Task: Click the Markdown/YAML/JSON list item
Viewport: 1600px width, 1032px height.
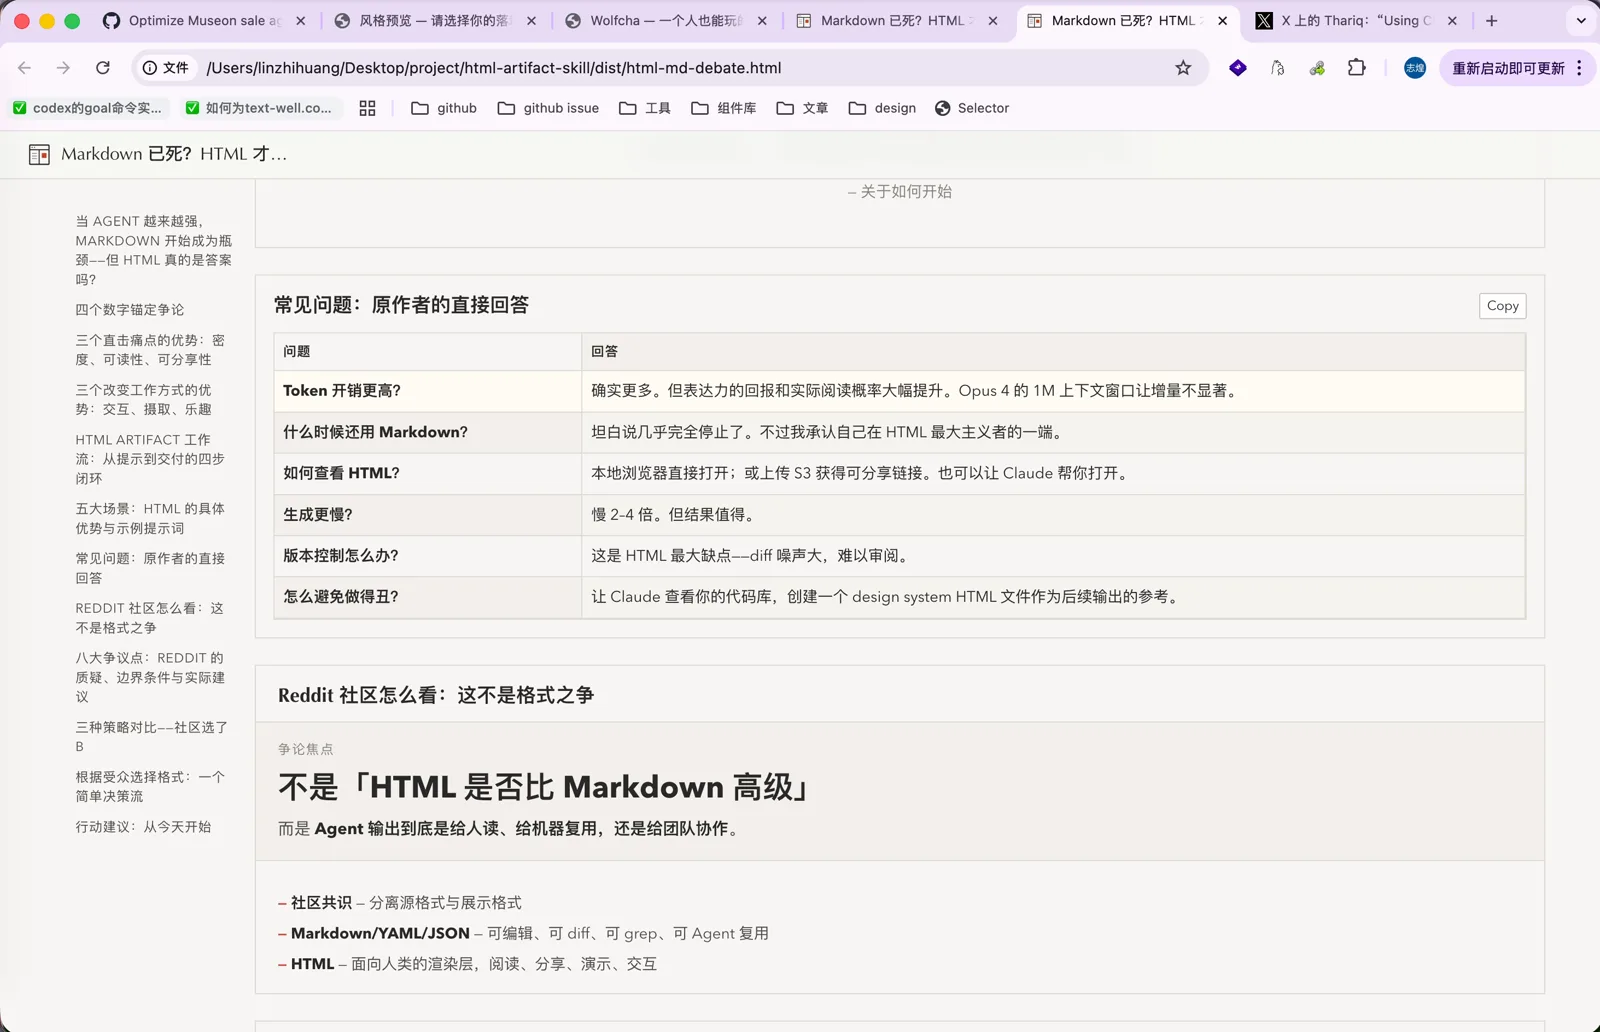Action: (x=523, y=933)
